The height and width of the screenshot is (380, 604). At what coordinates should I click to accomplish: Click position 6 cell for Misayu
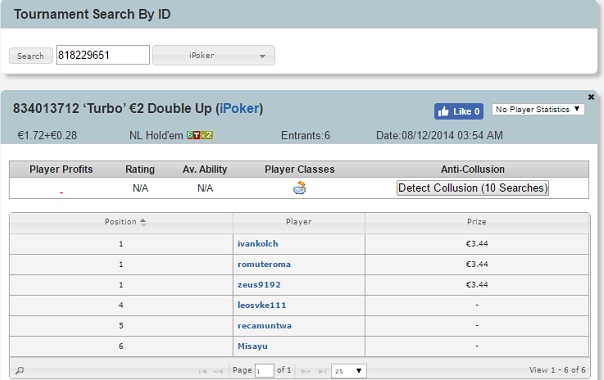point(121,346)
